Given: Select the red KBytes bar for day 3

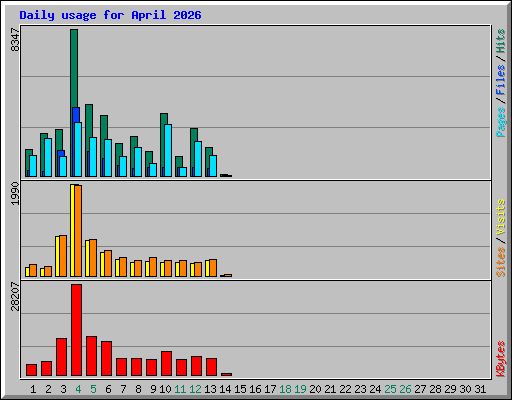Looking at the screenshot, I should pos(61,357).
